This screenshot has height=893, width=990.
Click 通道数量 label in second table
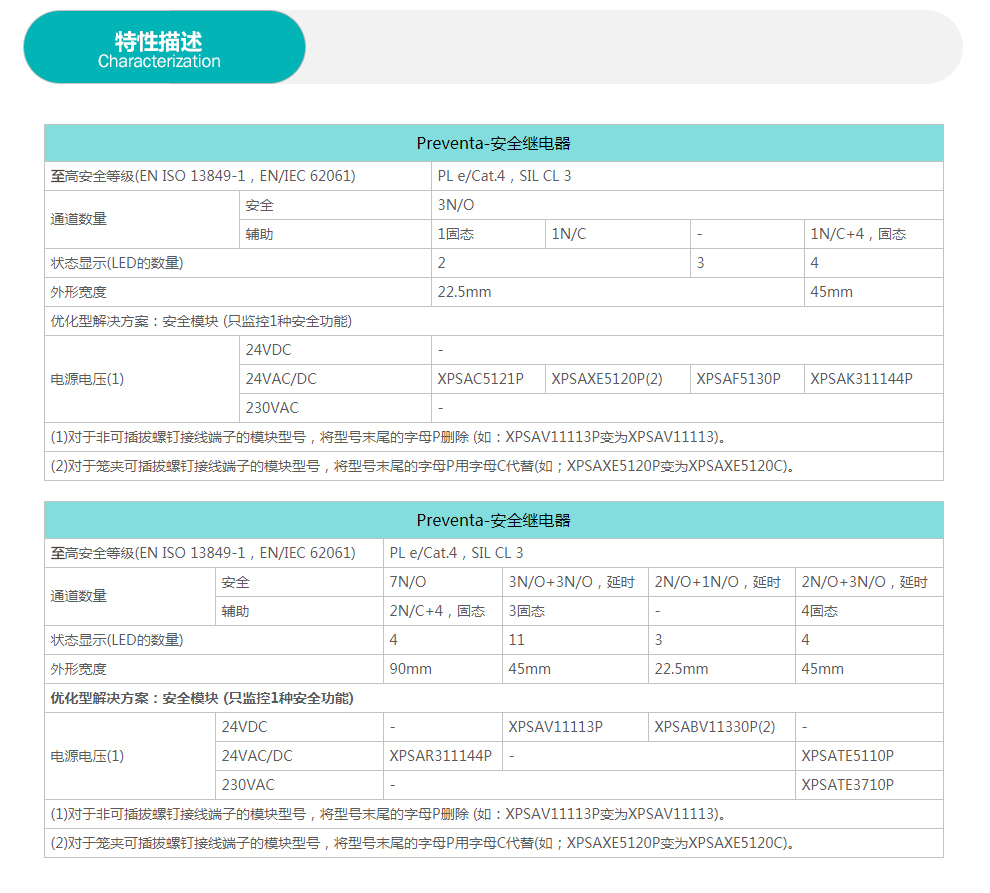click(78, 596)
